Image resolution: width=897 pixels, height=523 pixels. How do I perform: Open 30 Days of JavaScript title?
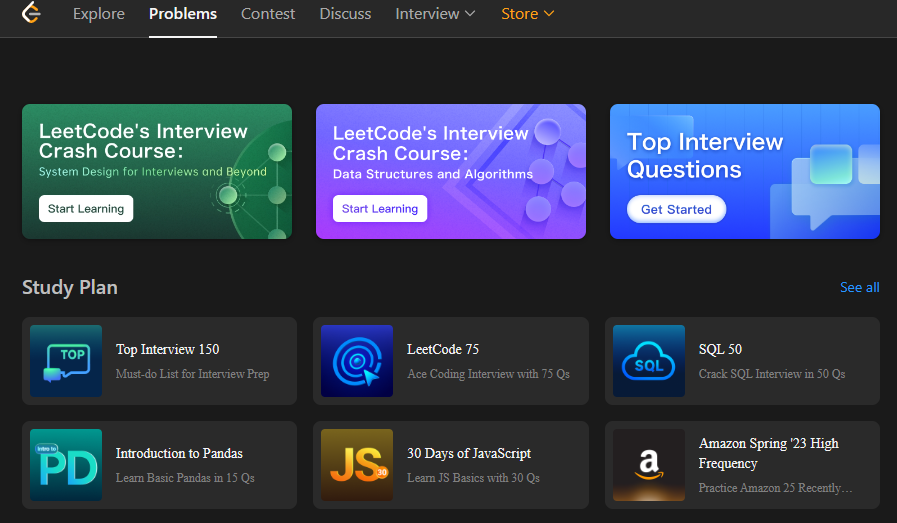(469, 453)
